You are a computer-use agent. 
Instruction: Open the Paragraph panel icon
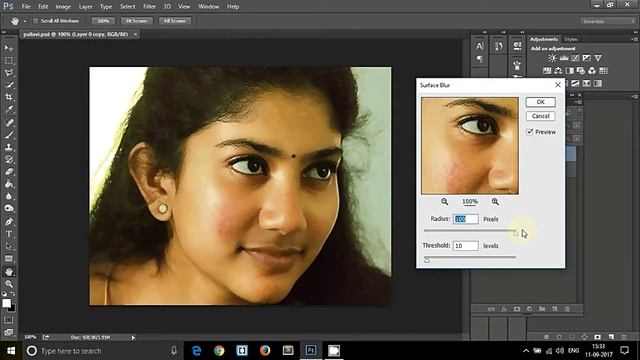[480, 59]
